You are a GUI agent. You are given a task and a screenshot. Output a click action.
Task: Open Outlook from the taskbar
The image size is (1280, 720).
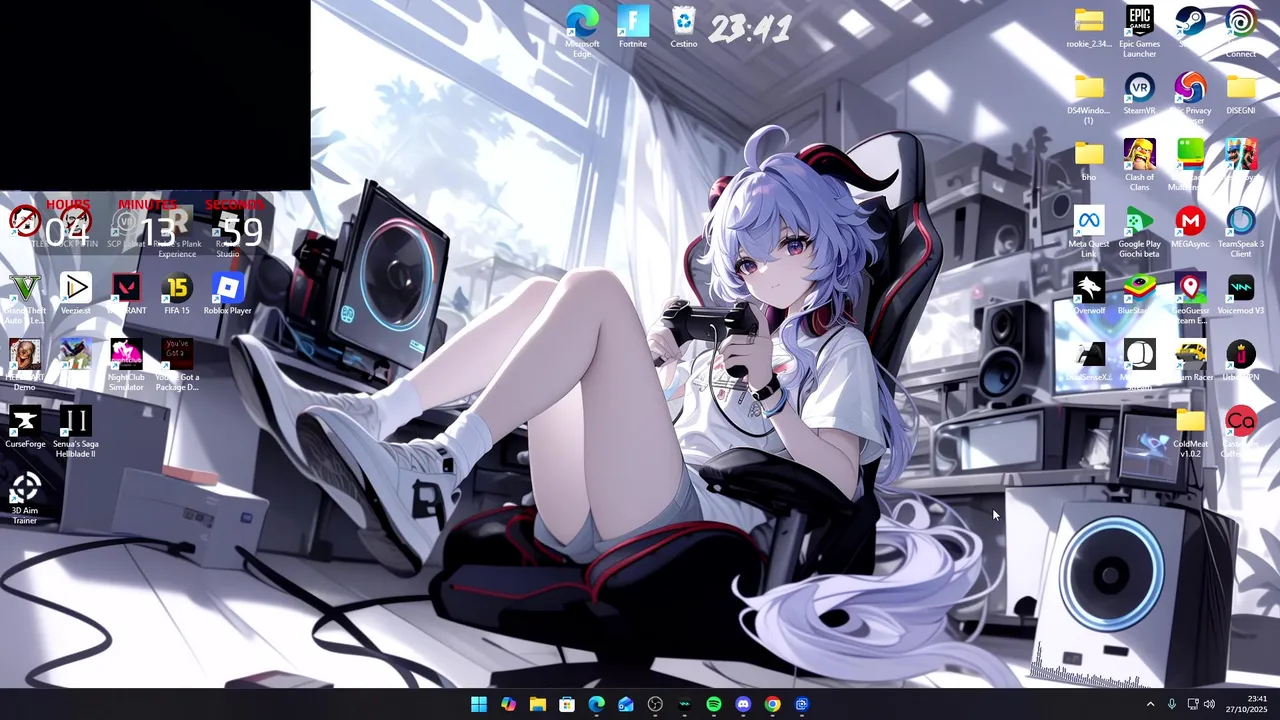[x=626, y=704]
